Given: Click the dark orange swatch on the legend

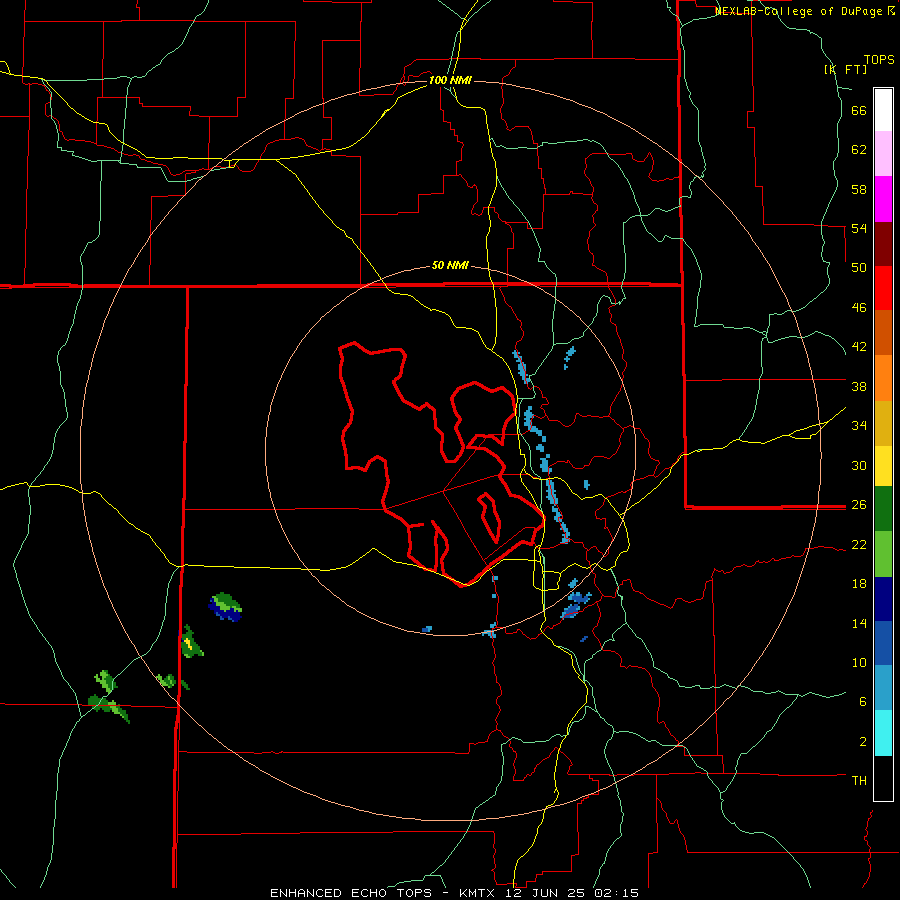Looking at the screenshot, I should [883, 332].
